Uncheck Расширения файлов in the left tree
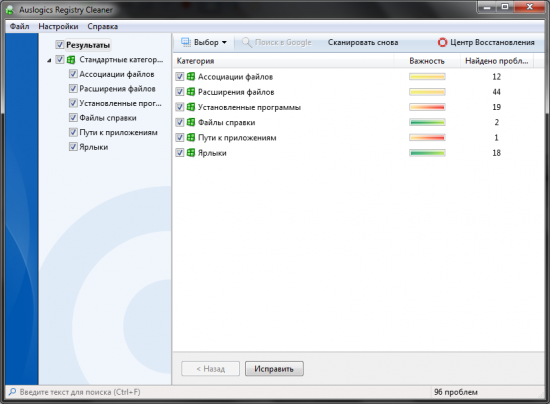 coord(73,89)
